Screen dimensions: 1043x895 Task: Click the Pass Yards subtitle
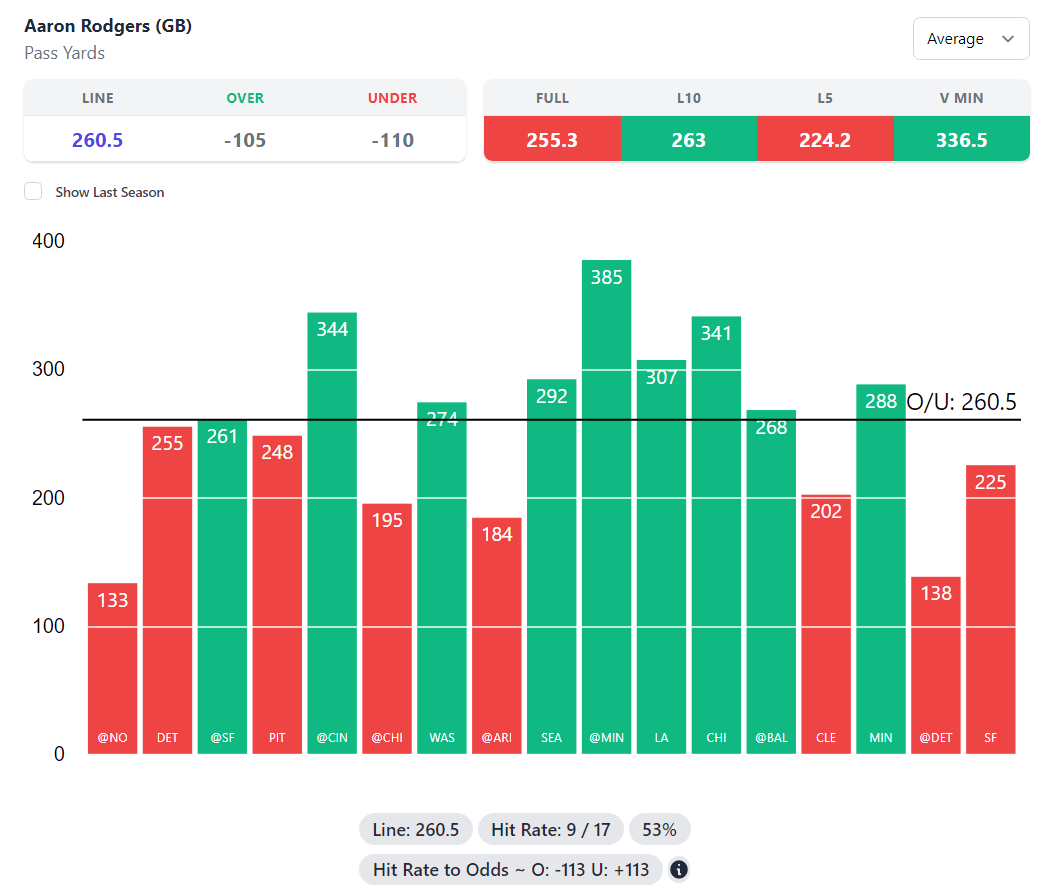click(x=65, y=53)
